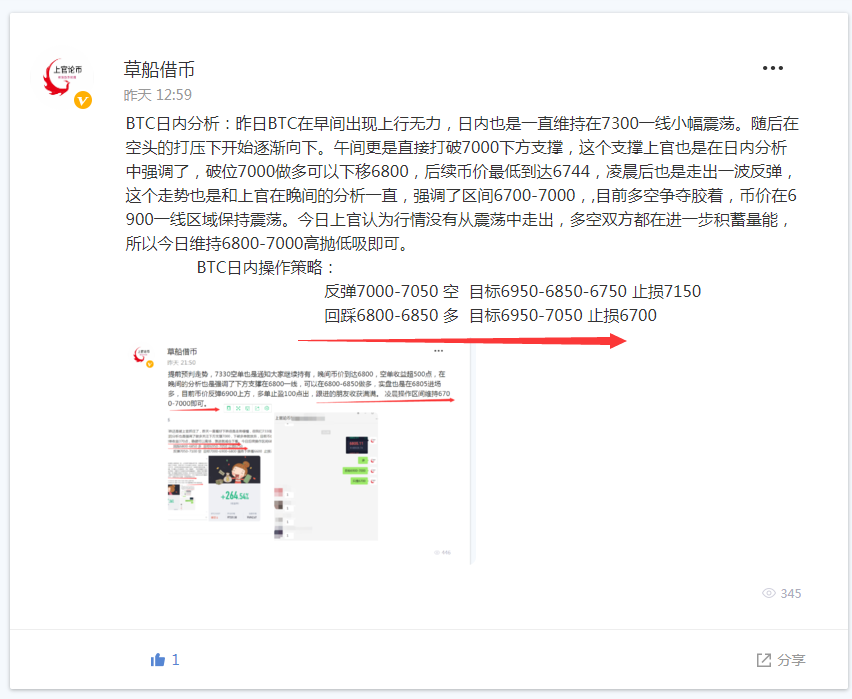Click the yellow V verified badge
The width and height of the screenshot is (852, 699).
tap(83, 101)
